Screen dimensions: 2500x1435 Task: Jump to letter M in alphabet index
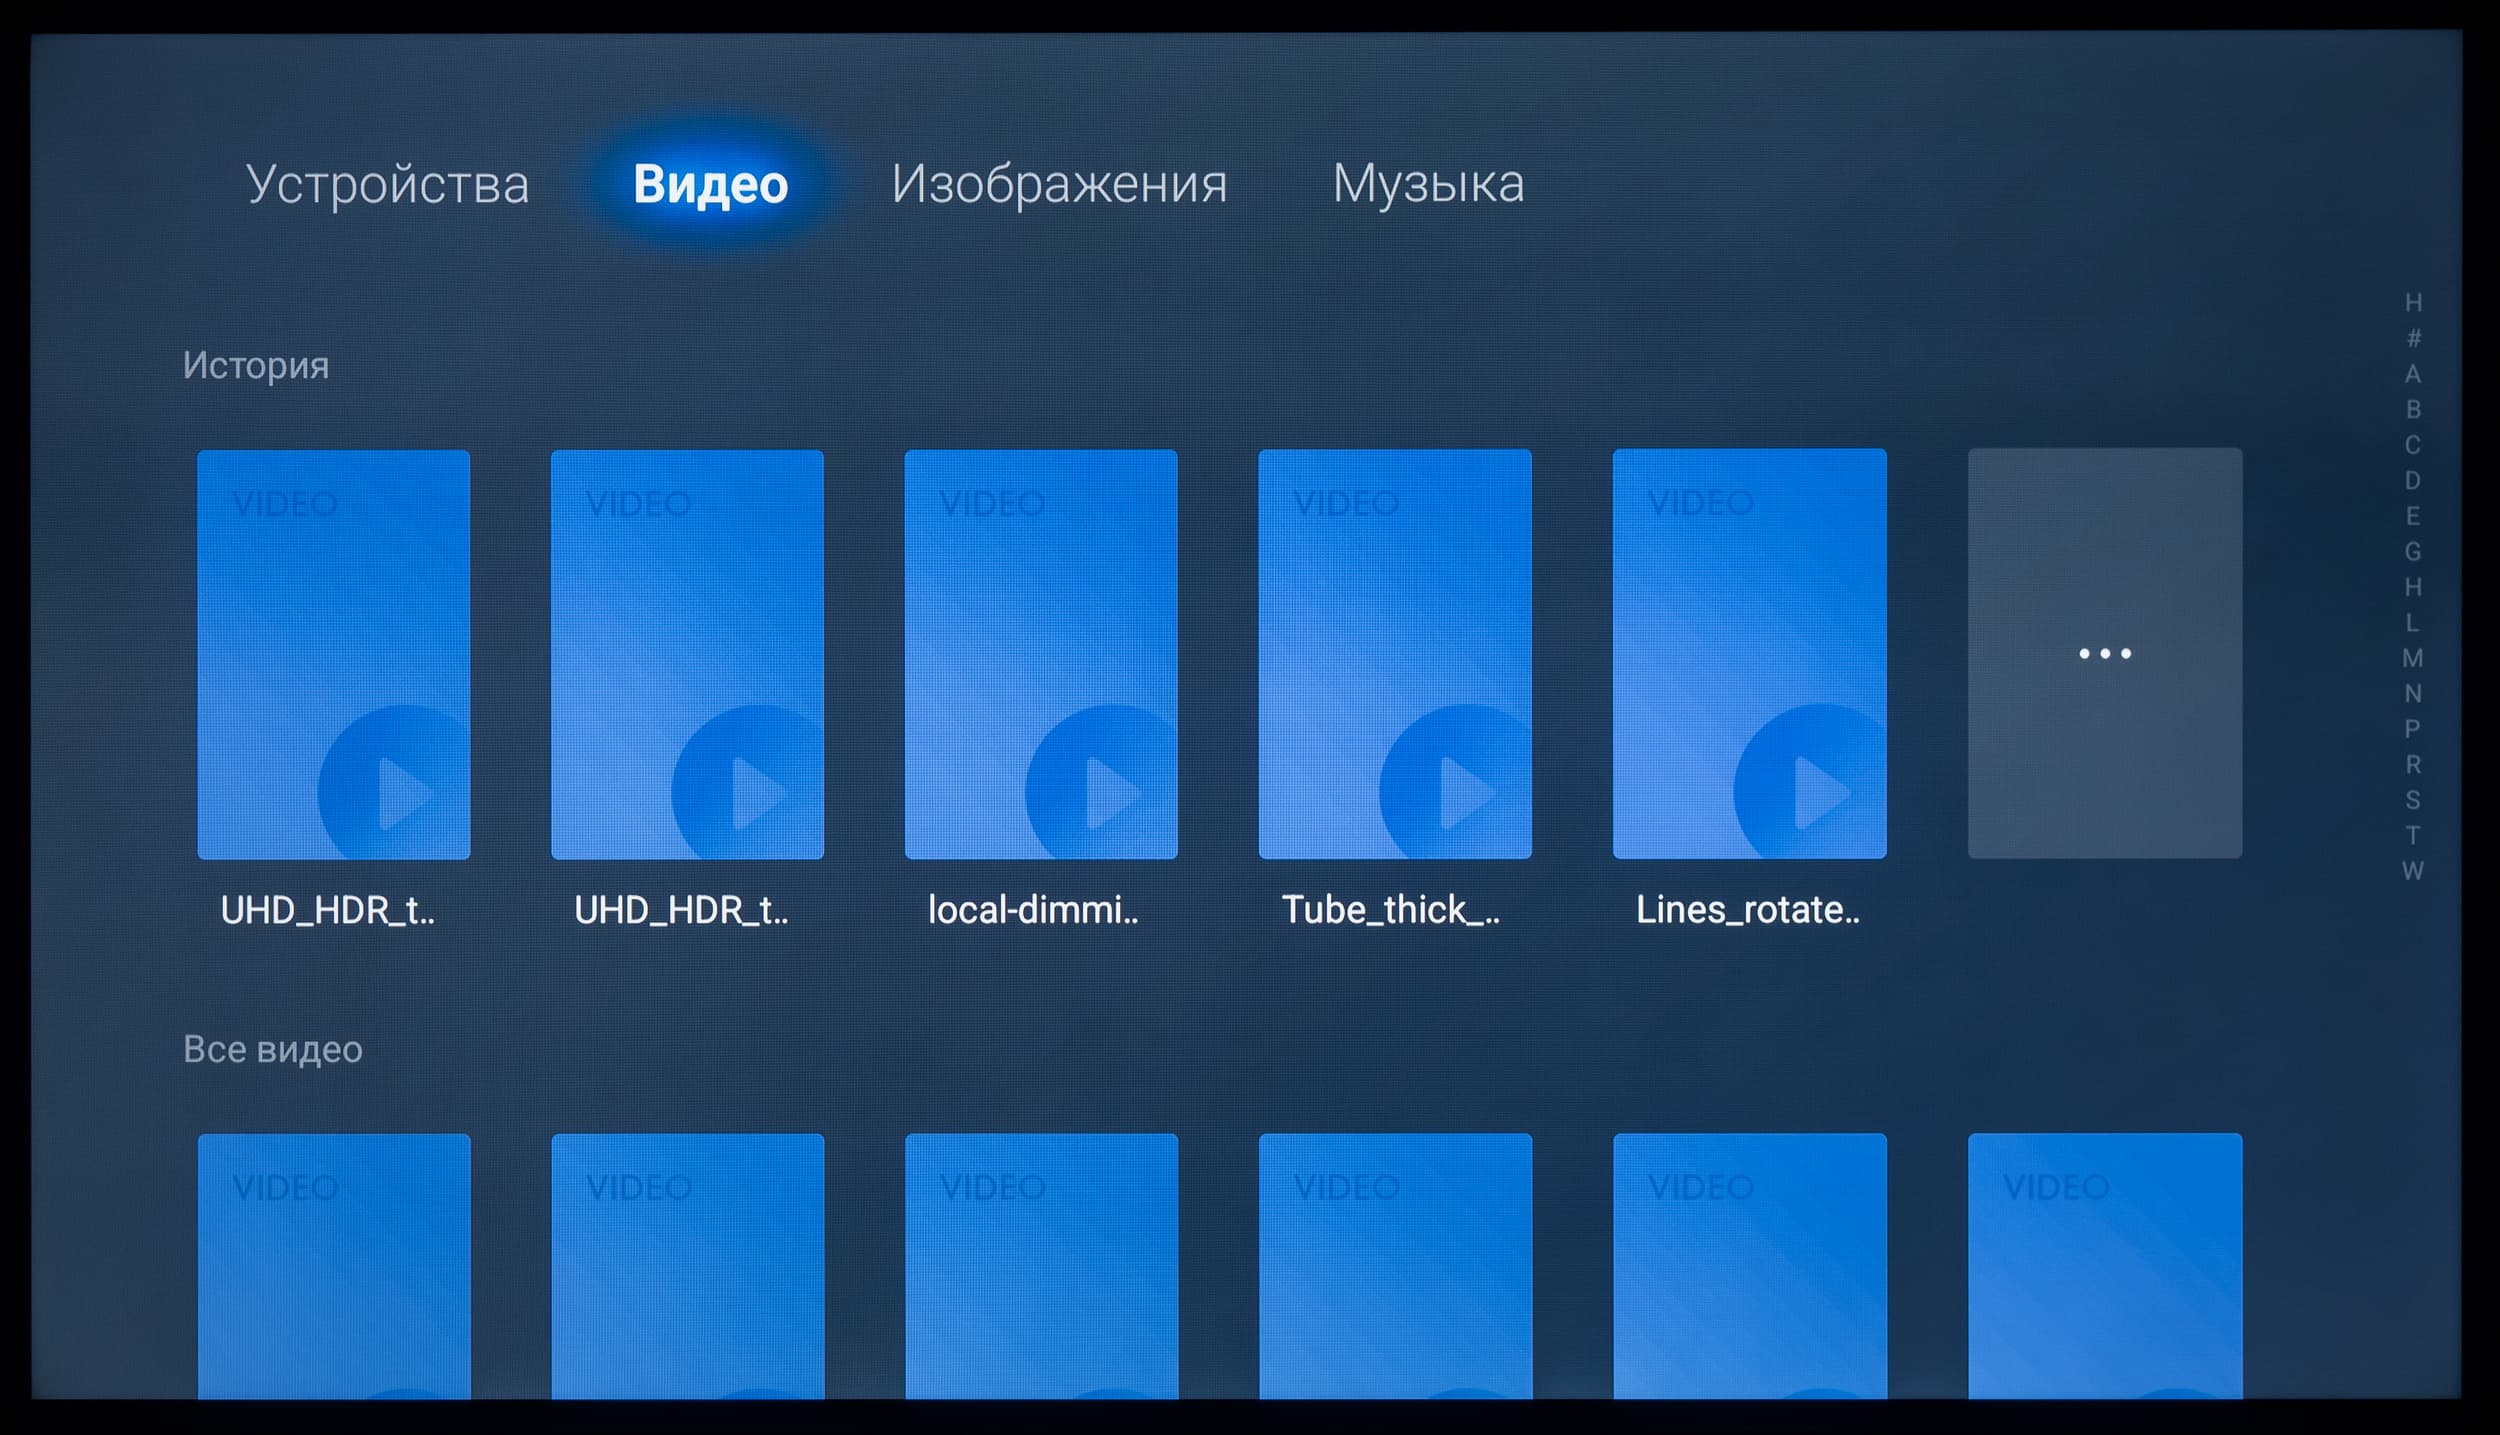[x=2413, y=658]
